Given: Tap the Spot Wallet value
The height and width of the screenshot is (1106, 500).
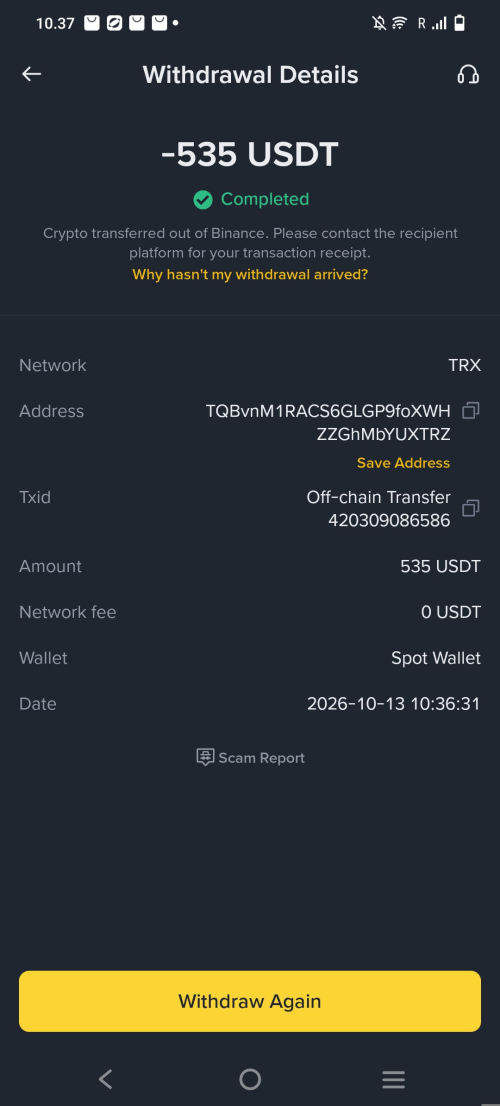Looking at the screenshot, I should pyautogui.click(x=436, y=658).
